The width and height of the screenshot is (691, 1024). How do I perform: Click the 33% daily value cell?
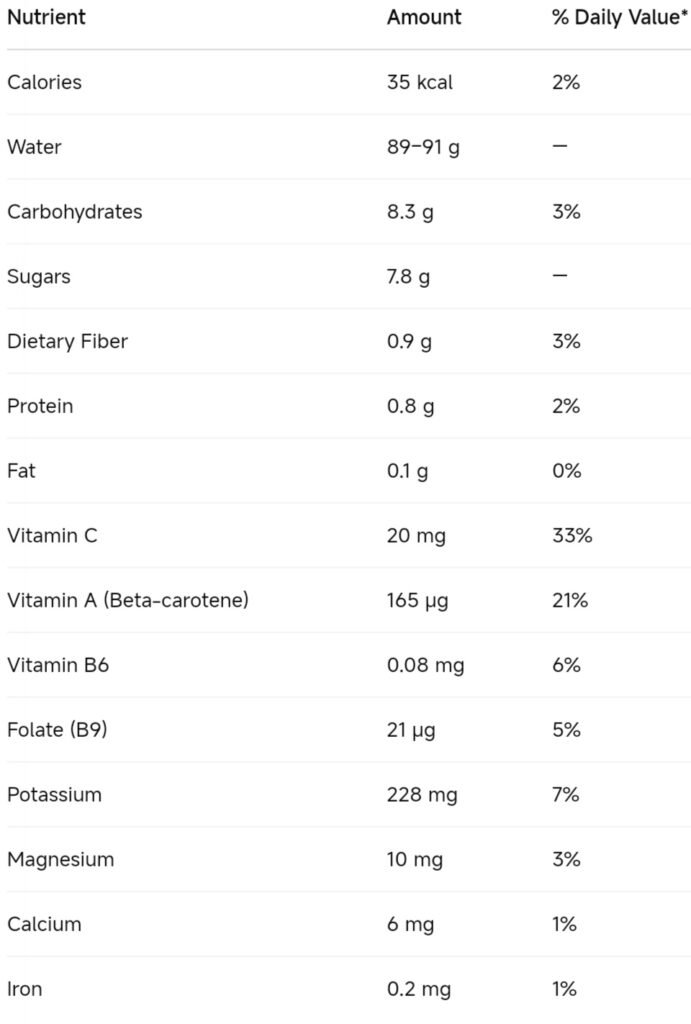coord(572,536)
